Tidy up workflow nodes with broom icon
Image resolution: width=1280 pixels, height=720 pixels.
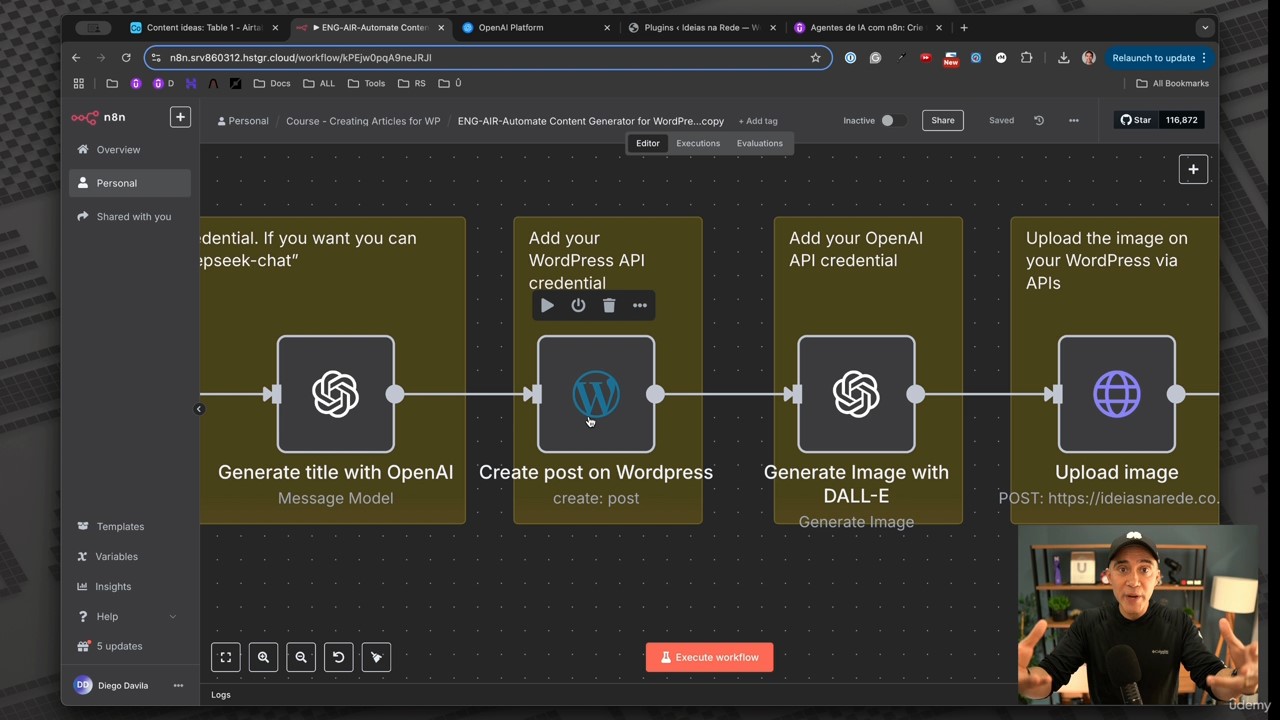(x=376, y=657)
